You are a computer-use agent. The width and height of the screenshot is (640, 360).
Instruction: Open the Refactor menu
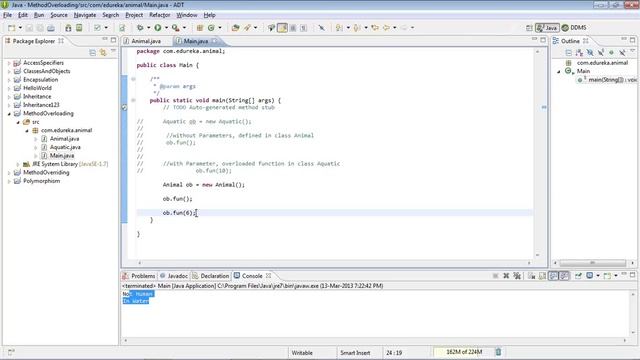160,15
